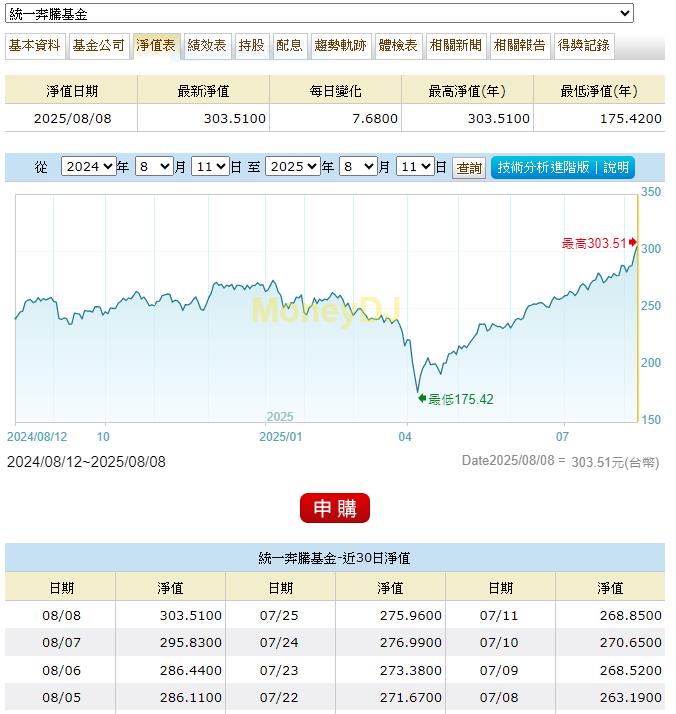
Task: Click the 2025/01 axis label on chart
Action: click(x=280, y=437)
